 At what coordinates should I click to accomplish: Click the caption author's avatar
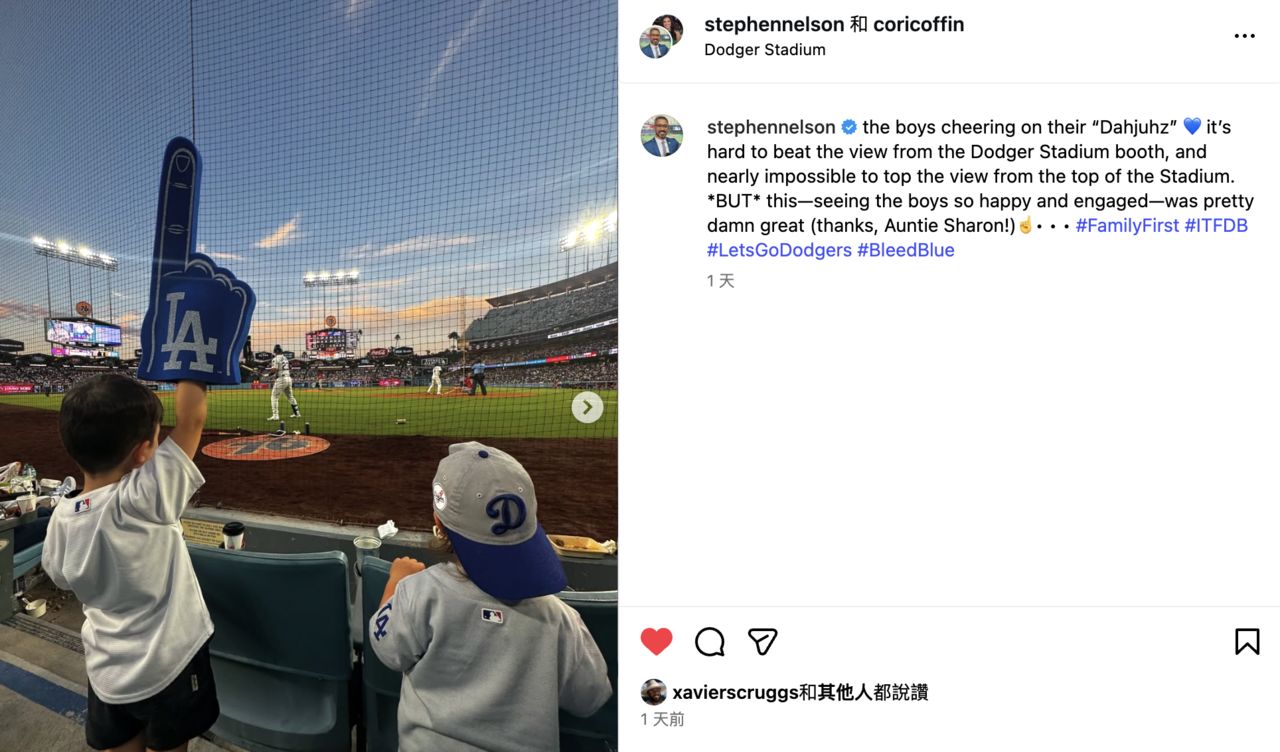pos(661,136)
